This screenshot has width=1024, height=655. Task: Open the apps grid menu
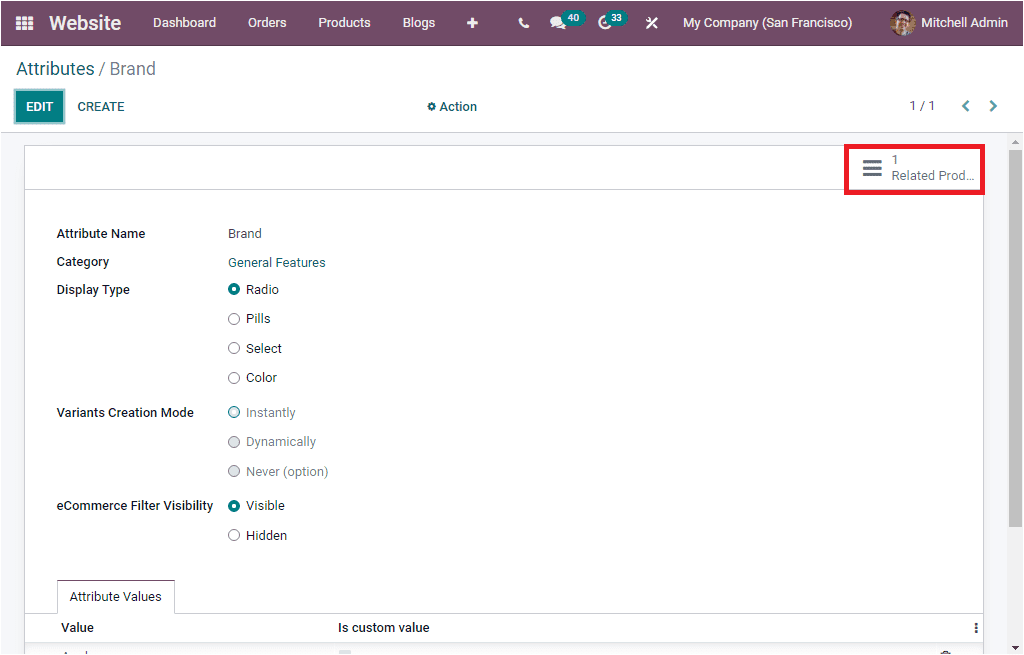22,22
